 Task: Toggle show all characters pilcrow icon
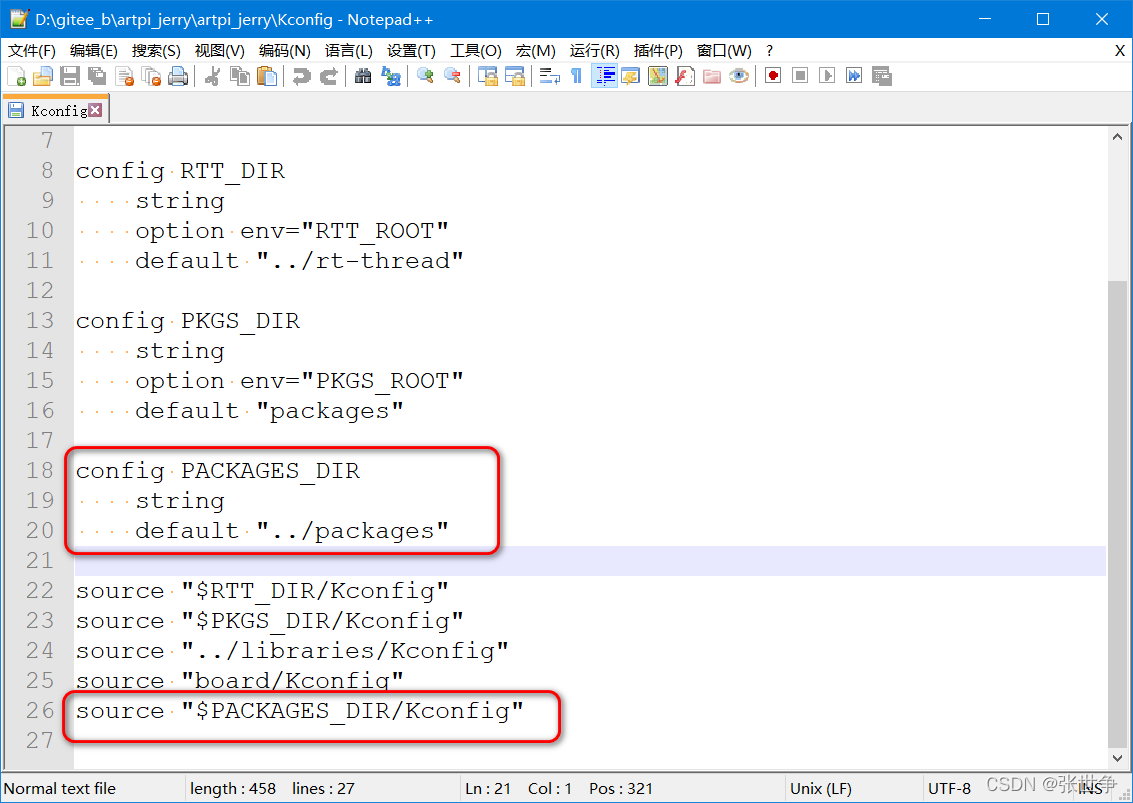576,76
